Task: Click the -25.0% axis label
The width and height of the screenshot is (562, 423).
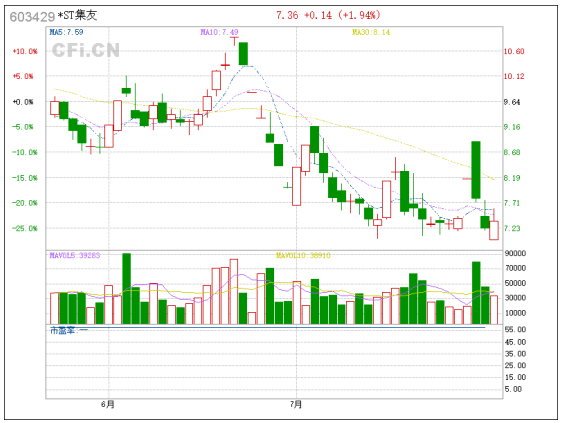Action: [x=25, y=228]
